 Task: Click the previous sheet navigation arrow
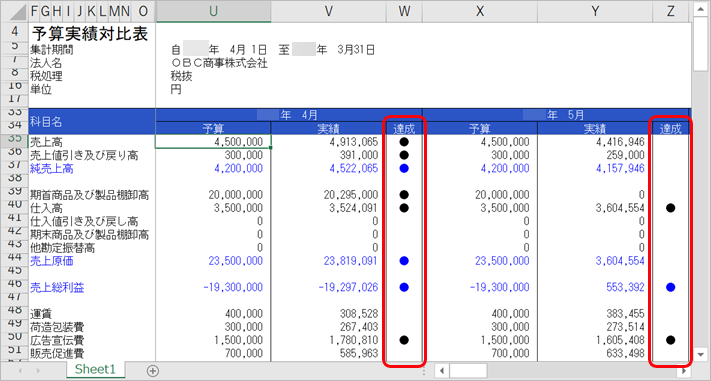(20, 371)
